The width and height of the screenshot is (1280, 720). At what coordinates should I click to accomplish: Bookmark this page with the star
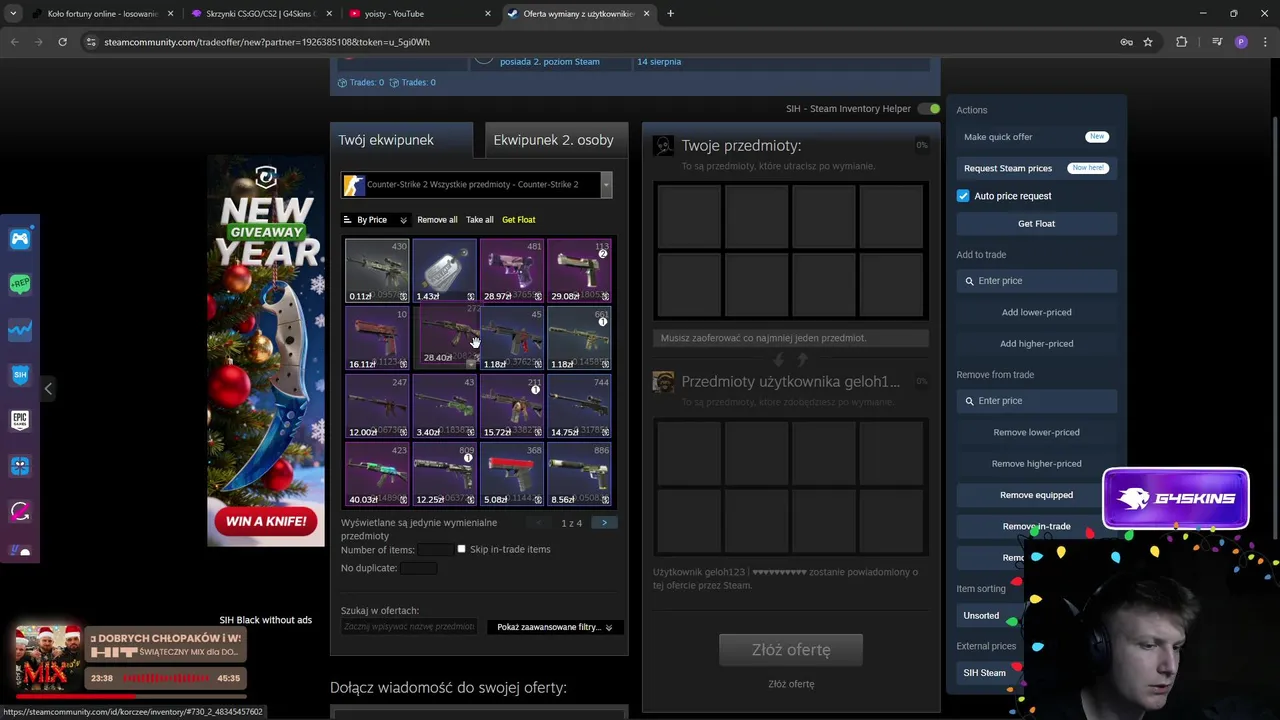click(x=1148, y=42)
